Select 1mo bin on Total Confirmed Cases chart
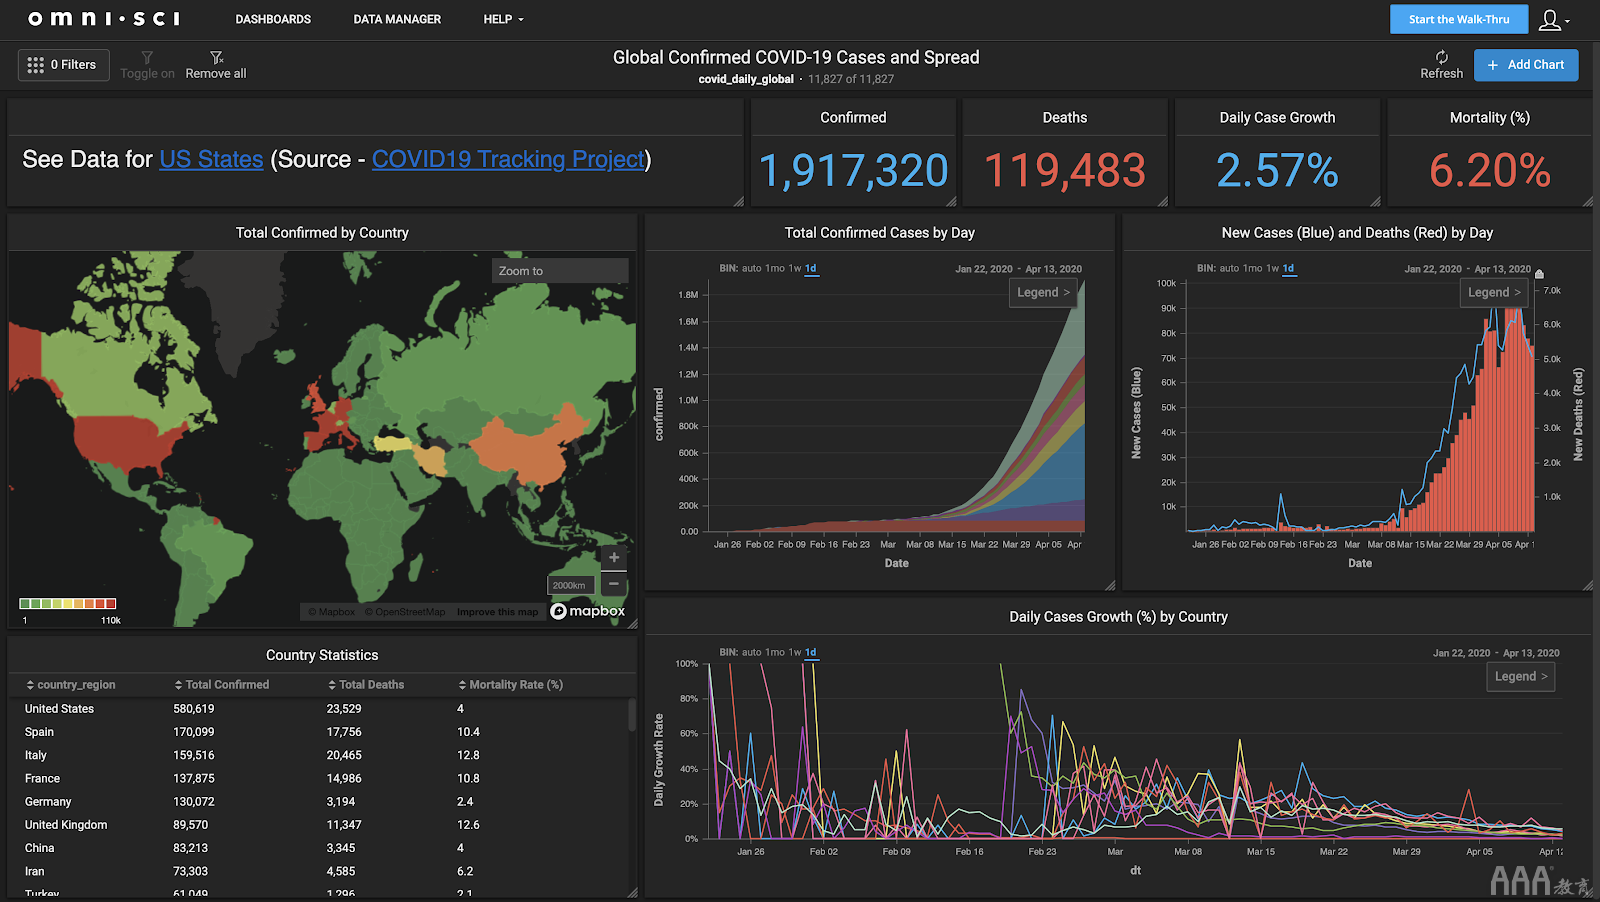Image resolution: width=1600 pixels, height=902 pixels. click(775, 268)
